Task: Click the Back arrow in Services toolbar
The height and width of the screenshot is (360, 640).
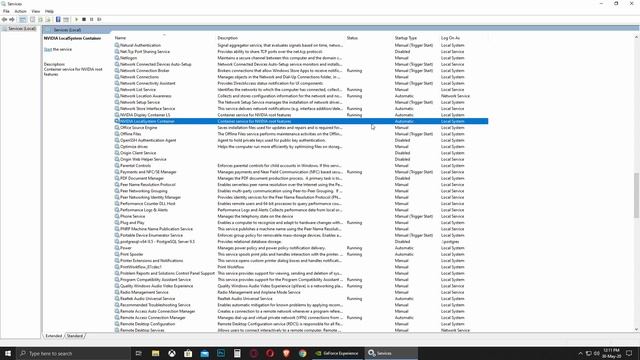Action: [x=4, y=20]
